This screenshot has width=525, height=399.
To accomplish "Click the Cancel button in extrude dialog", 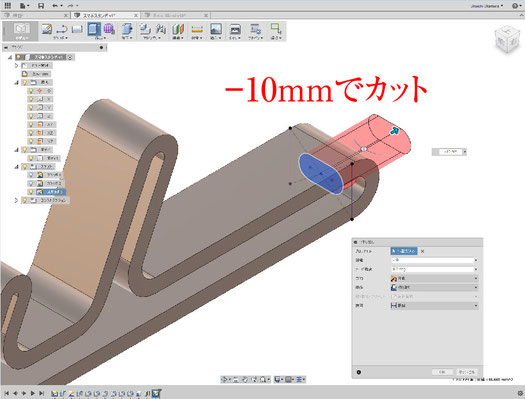I will (466, 372).
